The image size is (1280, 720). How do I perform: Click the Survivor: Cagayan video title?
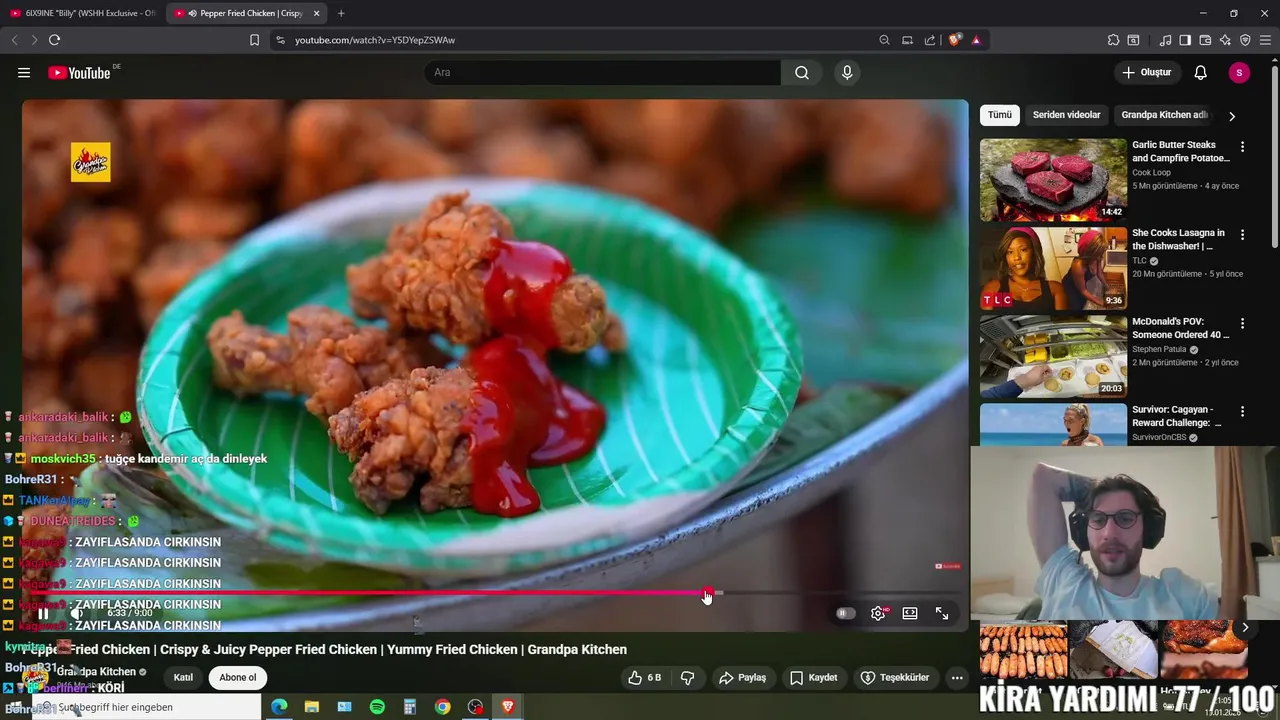[x=1176, y=416]
